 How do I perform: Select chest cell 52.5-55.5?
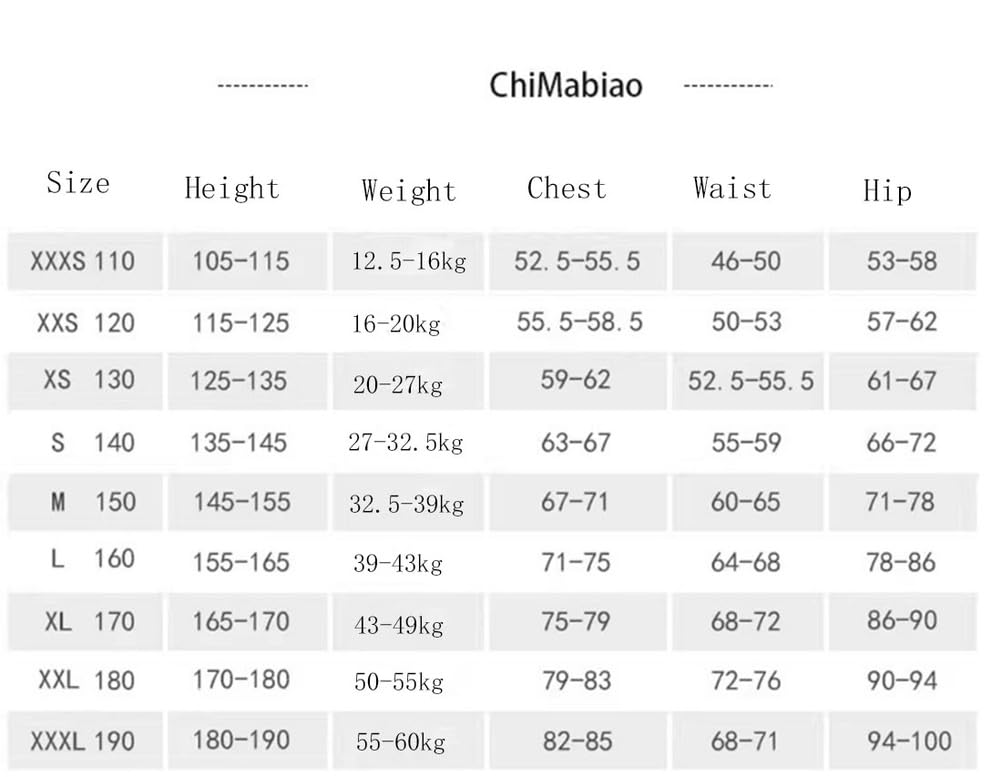tap(577, 261)
